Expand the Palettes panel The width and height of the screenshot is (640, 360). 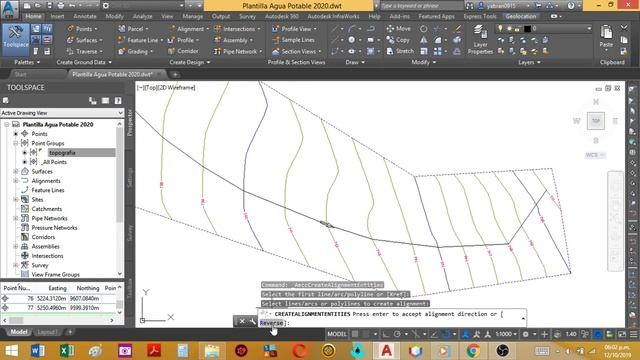27,62
